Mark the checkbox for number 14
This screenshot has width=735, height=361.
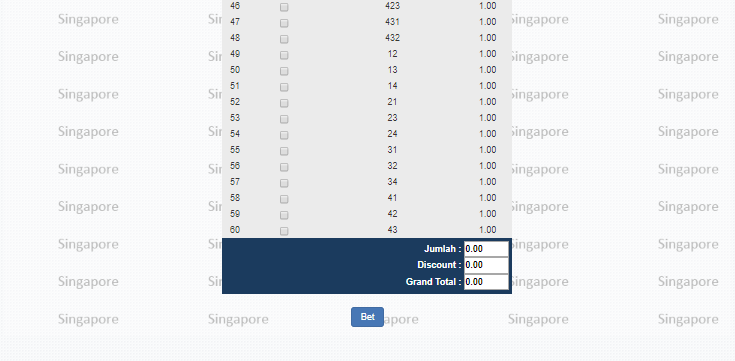[284, 87]
